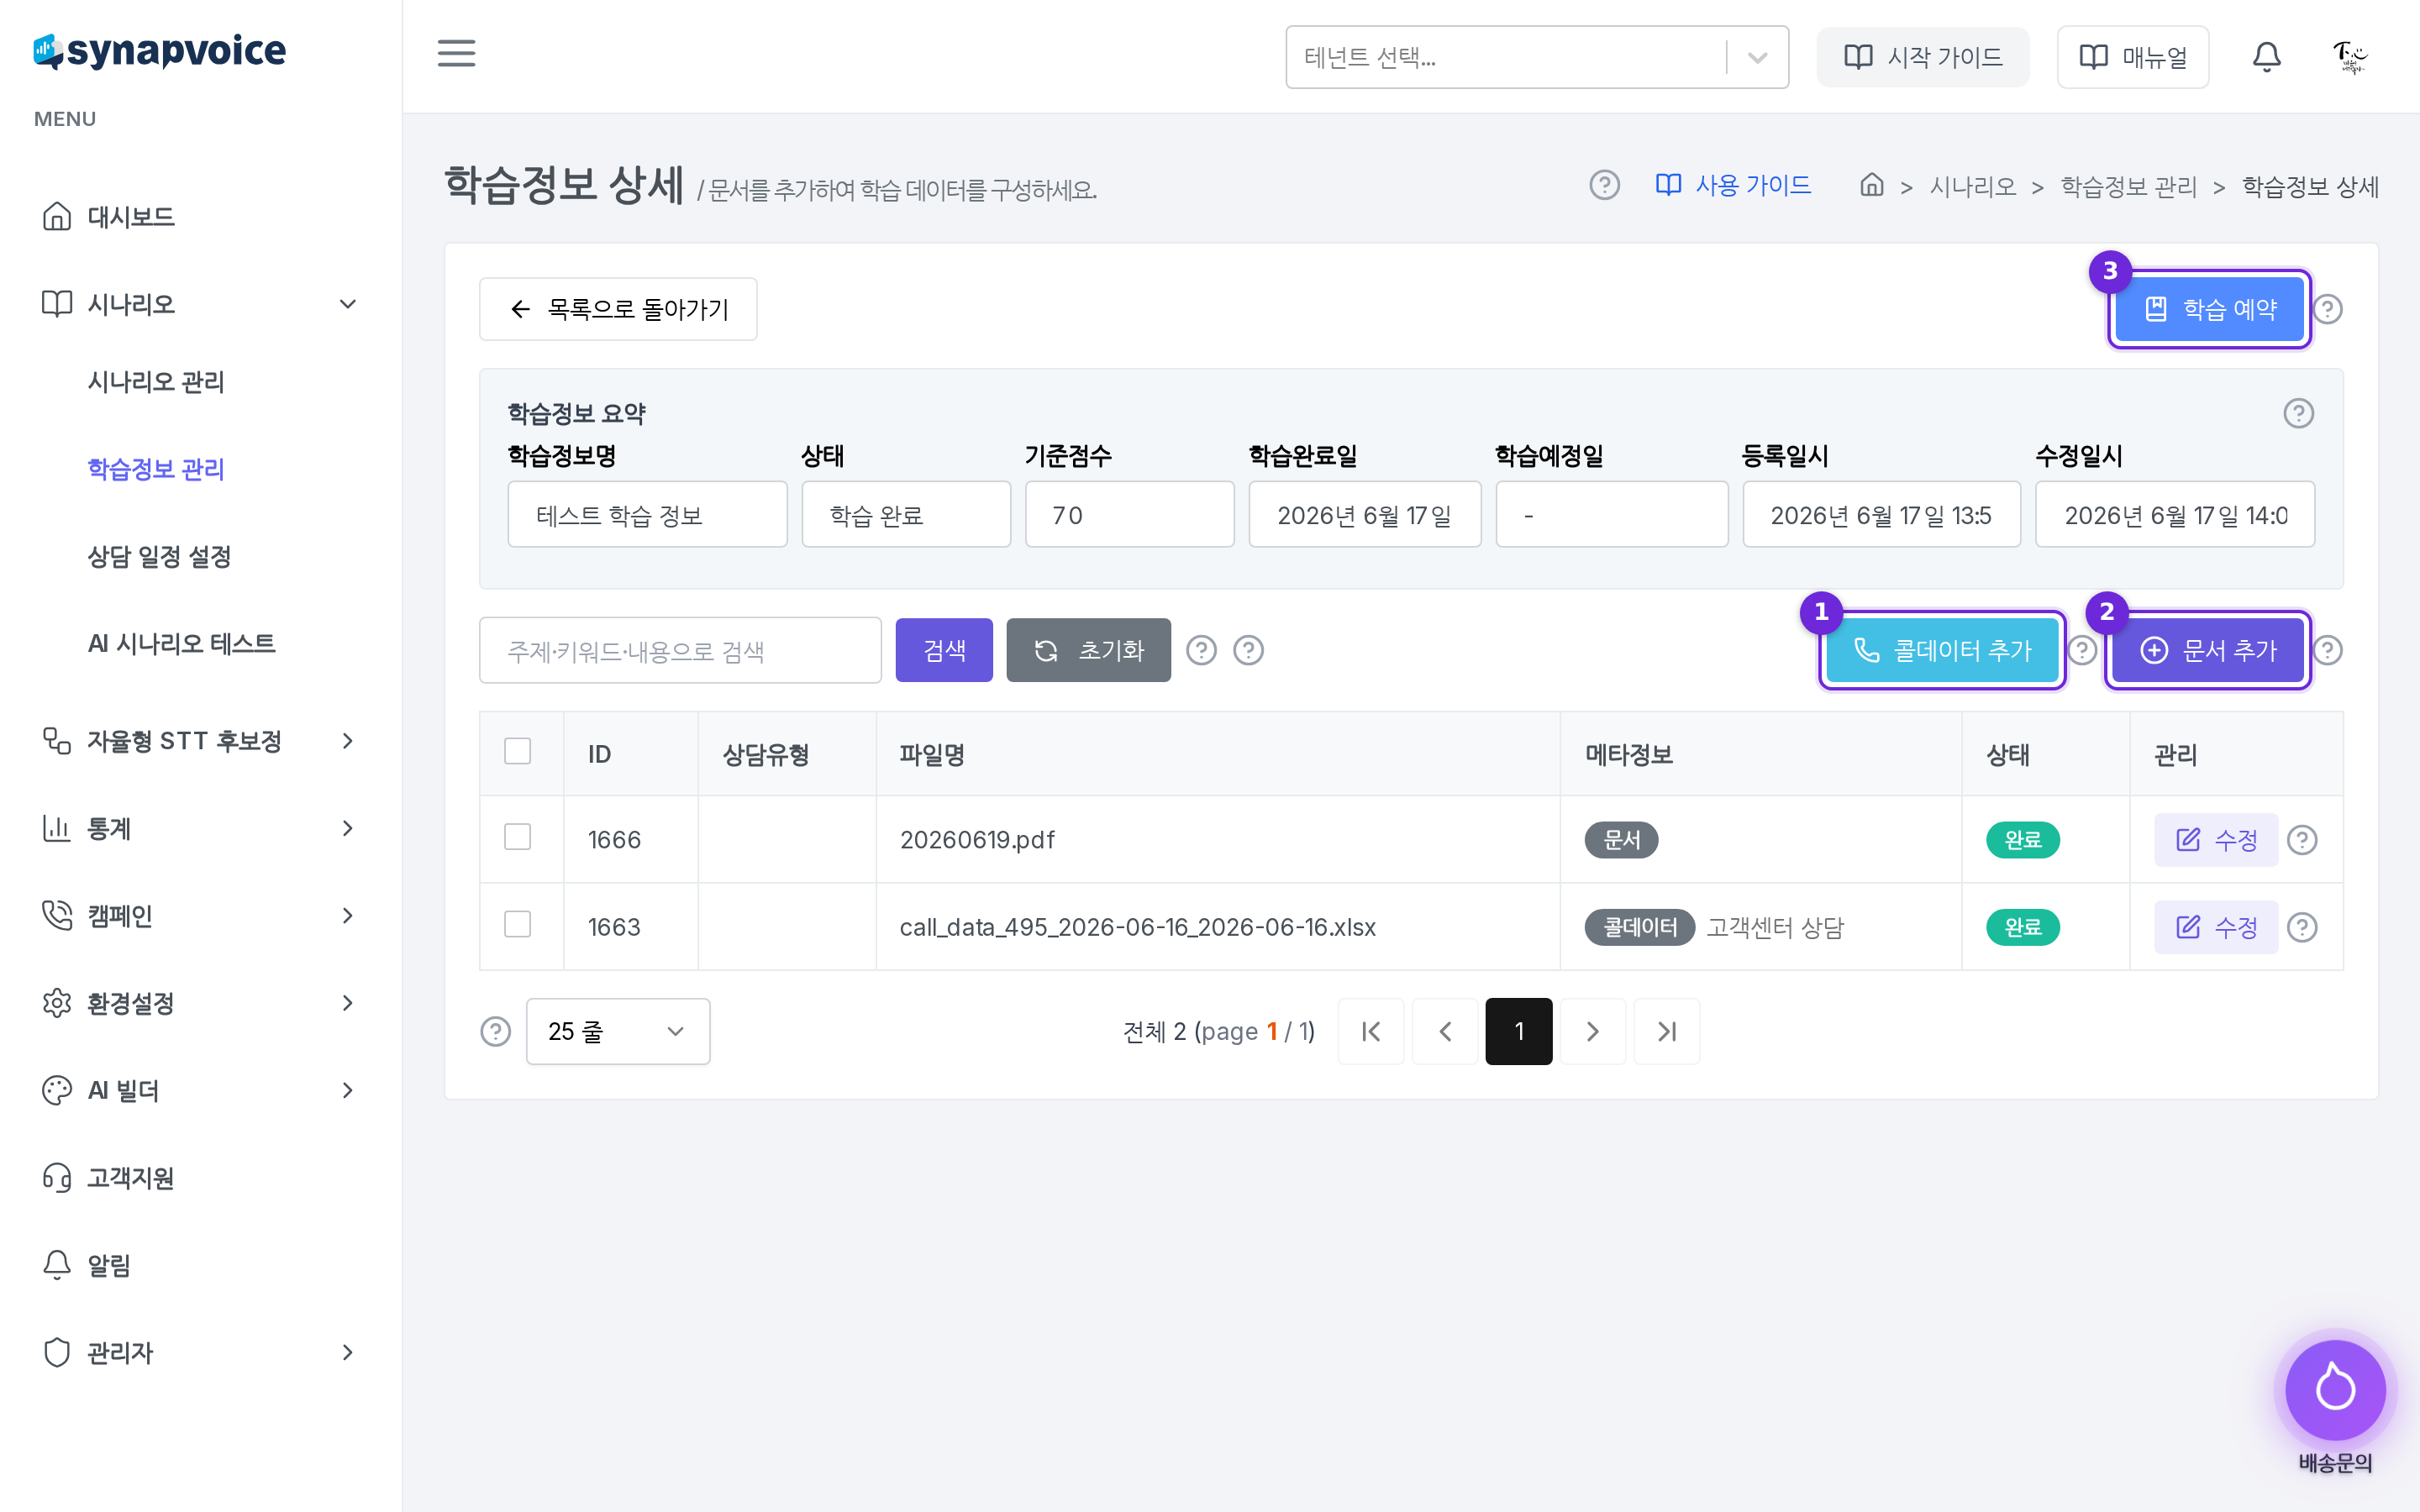Click the 시작 가이드 button
Image resolution: width=2420 pixels, height=1512 pixels.
pos(1922,57)
